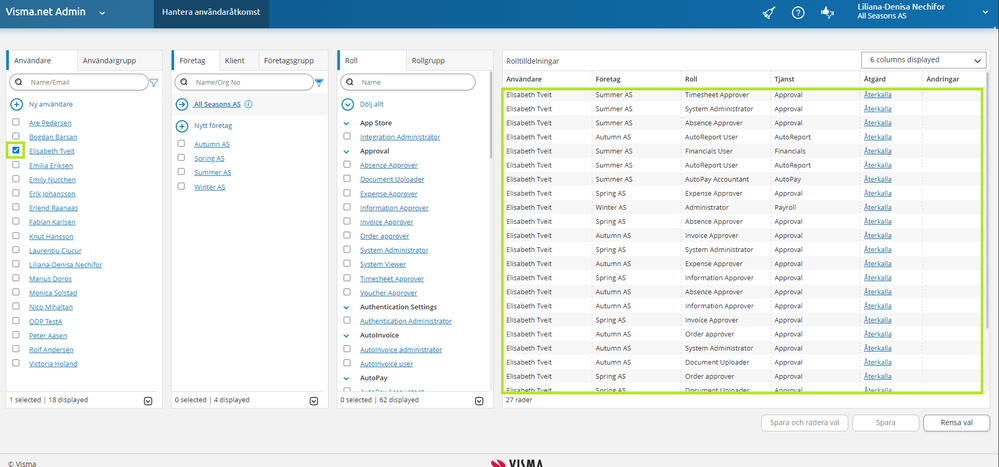Click the info icon next to All Seasons AS
The image size is (999, 467).
248,104
